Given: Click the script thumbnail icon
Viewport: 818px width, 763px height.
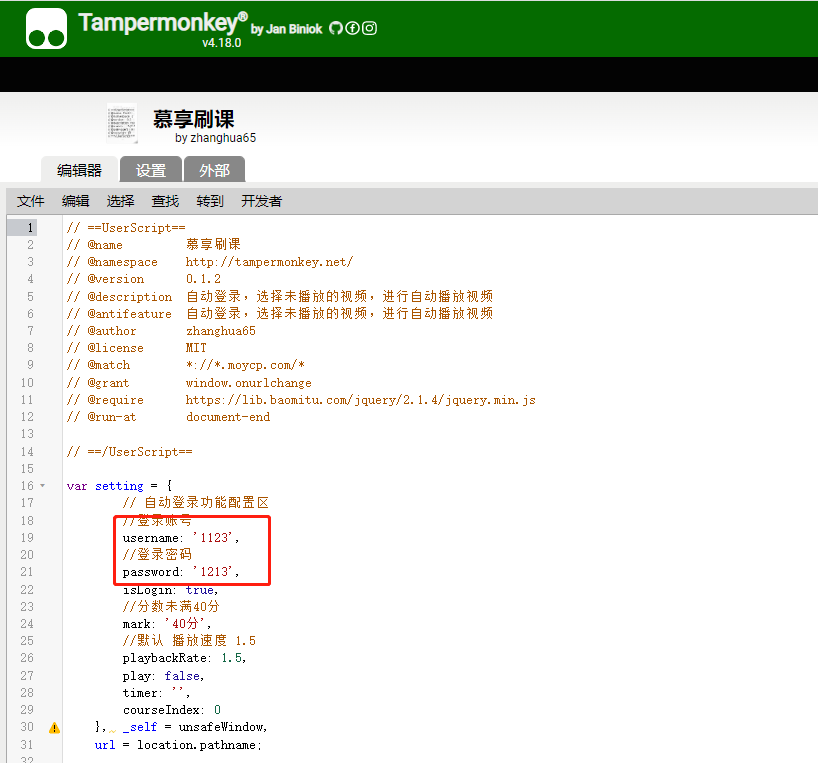Looking at the screenshot, I should click(122, 123).
